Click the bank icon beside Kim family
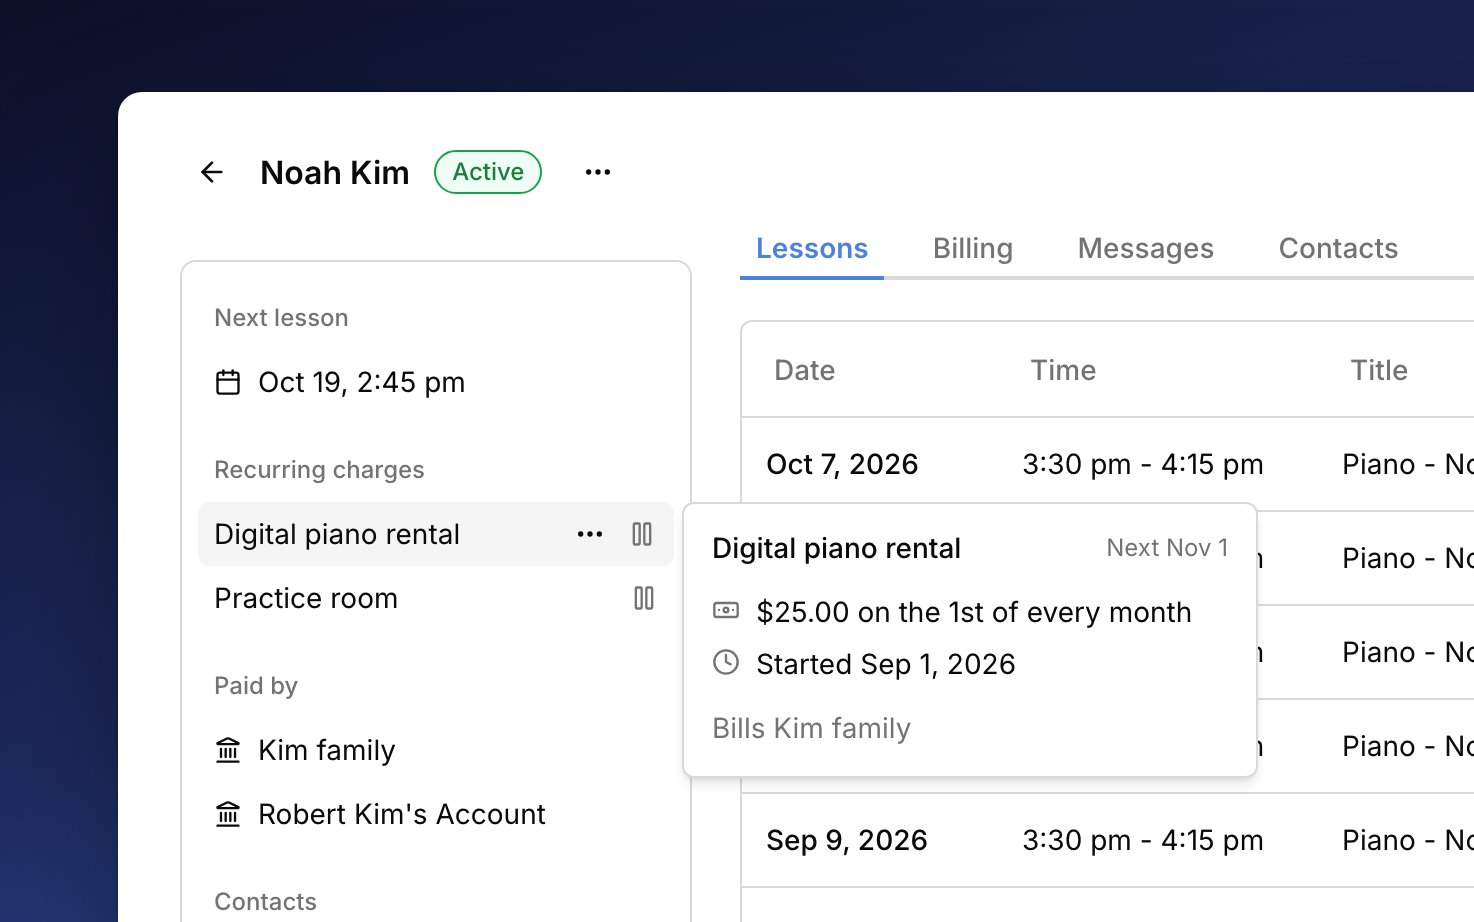This screenshot has height=922, width=1474. pyautogui.click(x=228, y=750)
